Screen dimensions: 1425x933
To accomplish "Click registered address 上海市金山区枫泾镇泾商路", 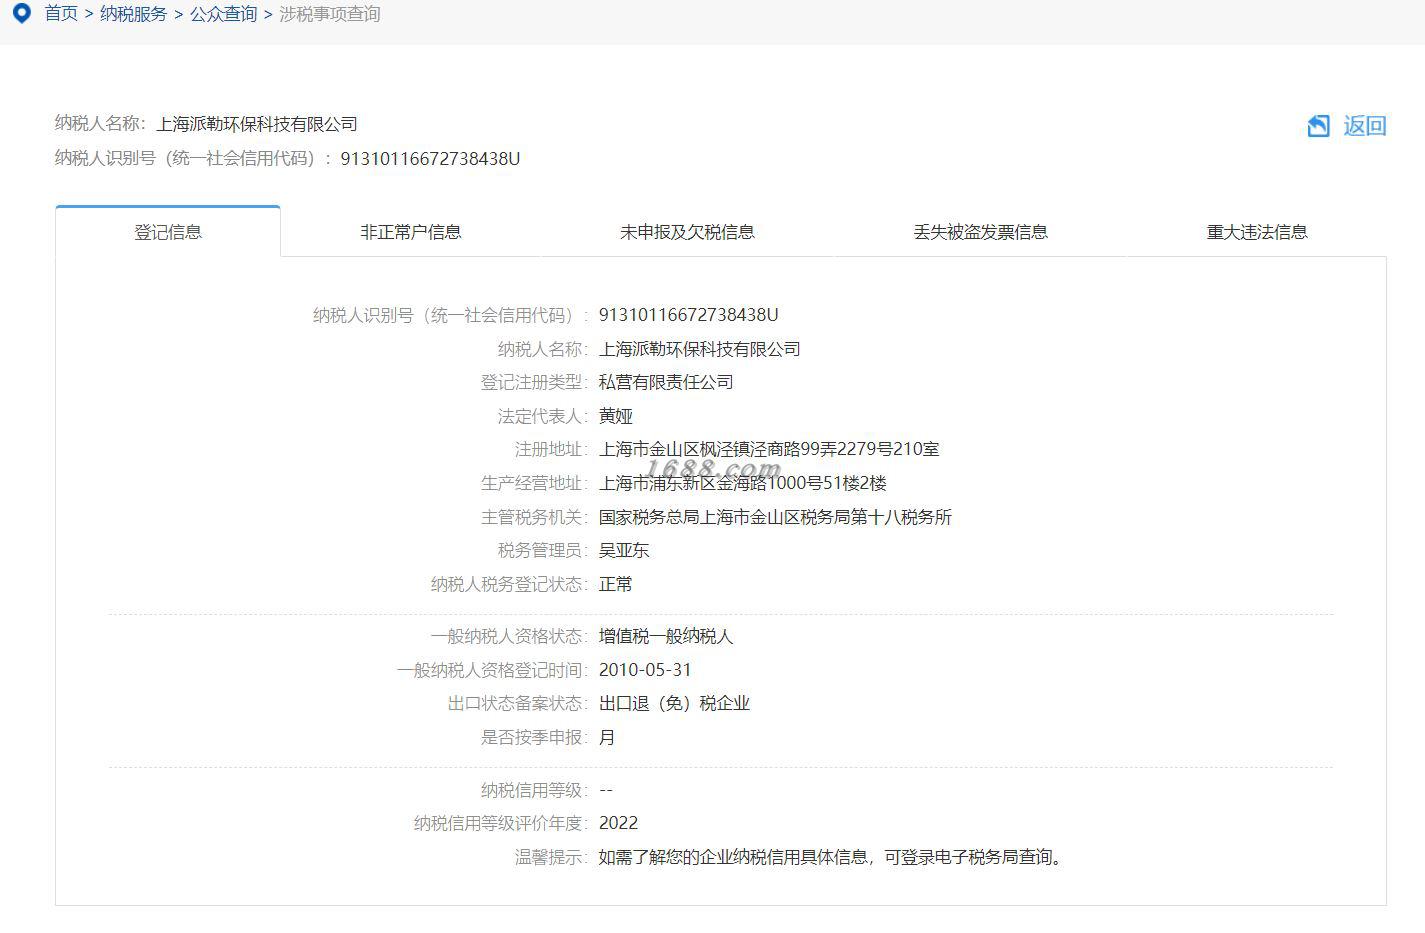I will 769,449.
